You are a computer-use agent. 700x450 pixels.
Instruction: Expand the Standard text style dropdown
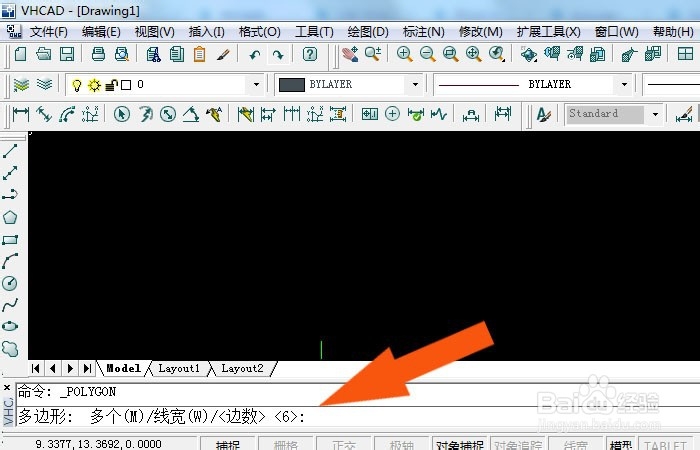tap(655, 114)
